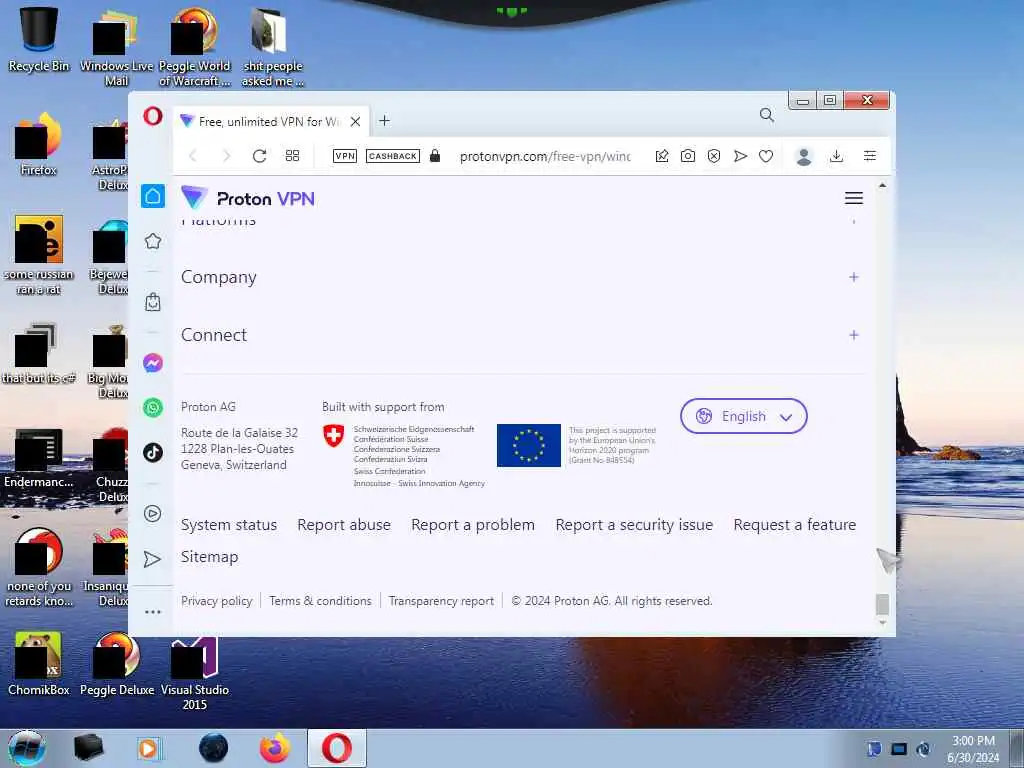Open the Proton VPN hamburger menu
The width and height of the screenshot is (1024, 768).
[x=854, y=198]
